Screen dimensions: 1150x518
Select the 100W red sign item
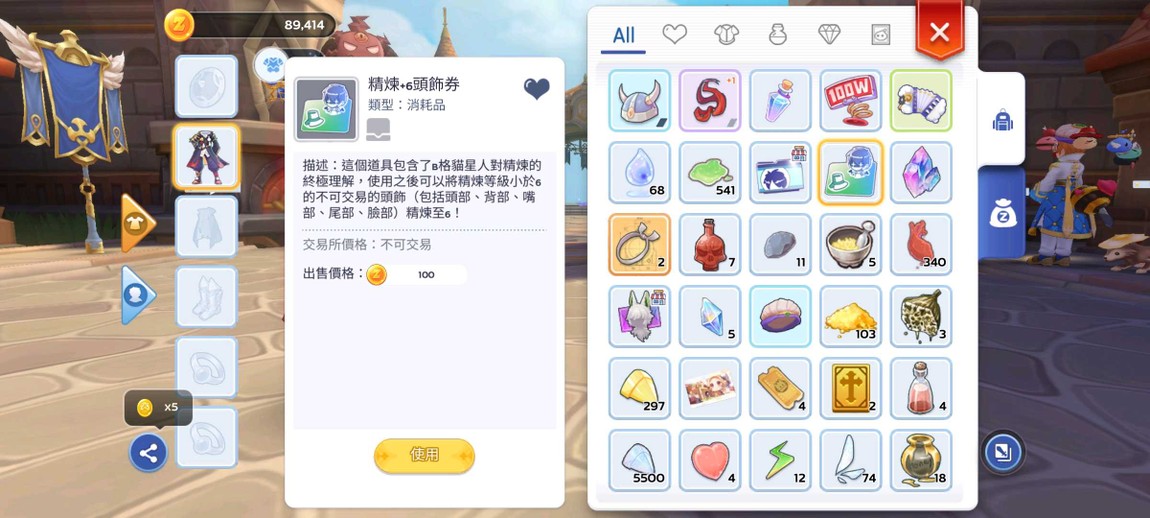(x=851, y=101)
